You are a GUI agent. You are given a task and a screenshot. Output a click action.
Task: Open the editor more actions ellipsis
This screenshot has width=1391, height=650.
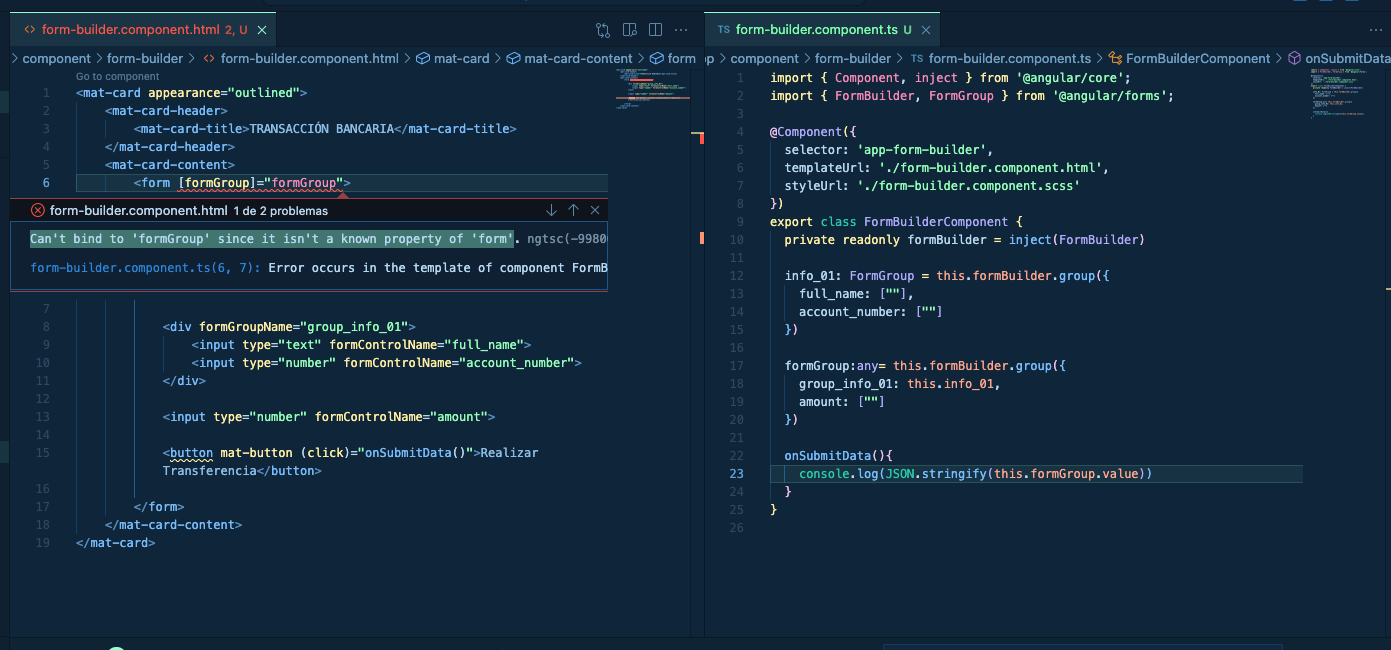(x=681, y=30)
